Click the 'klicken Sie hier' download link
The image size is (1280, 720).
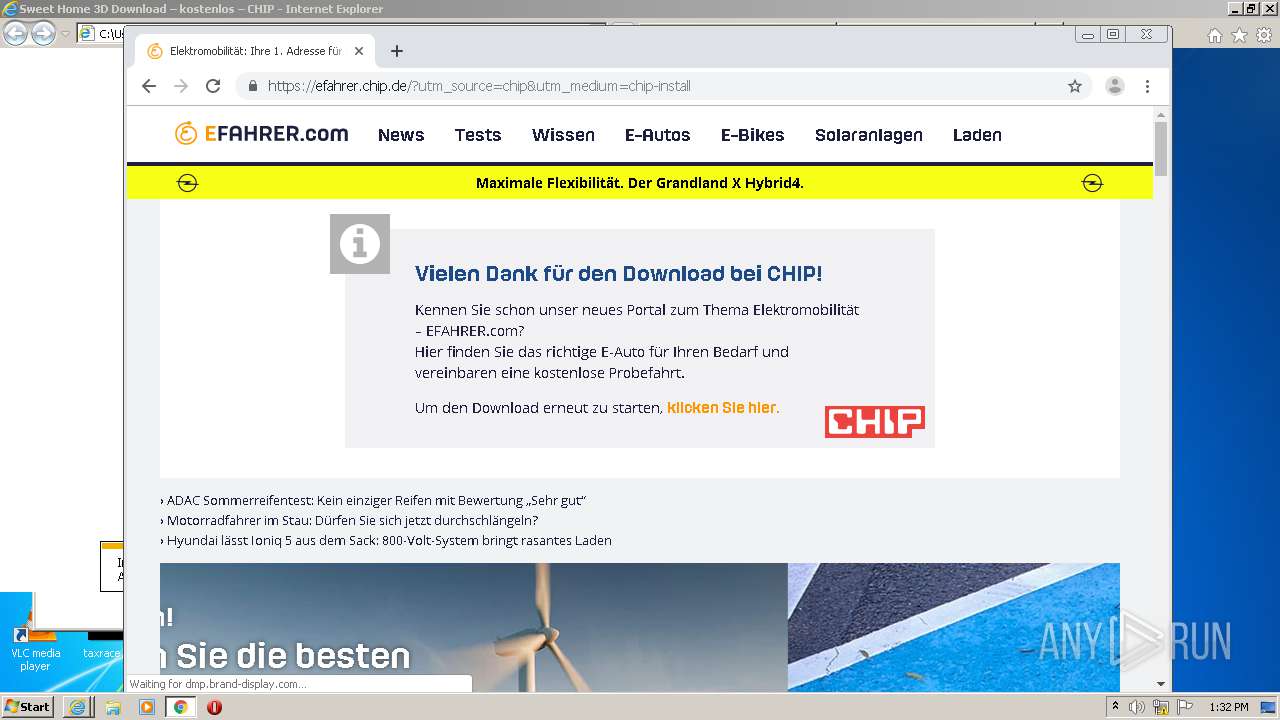point(721,408)
